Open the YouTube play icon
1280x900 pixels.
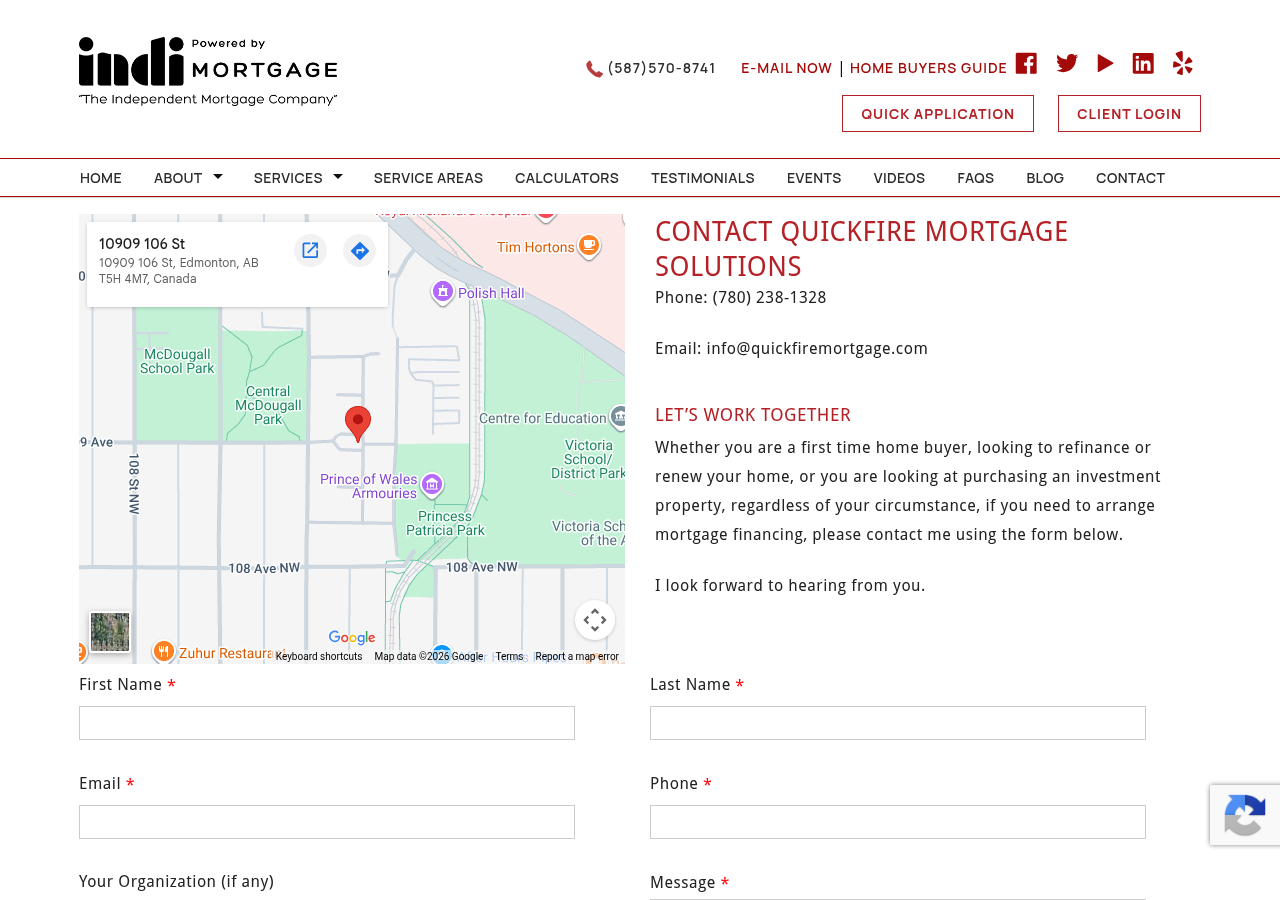tap(1105, 63)
